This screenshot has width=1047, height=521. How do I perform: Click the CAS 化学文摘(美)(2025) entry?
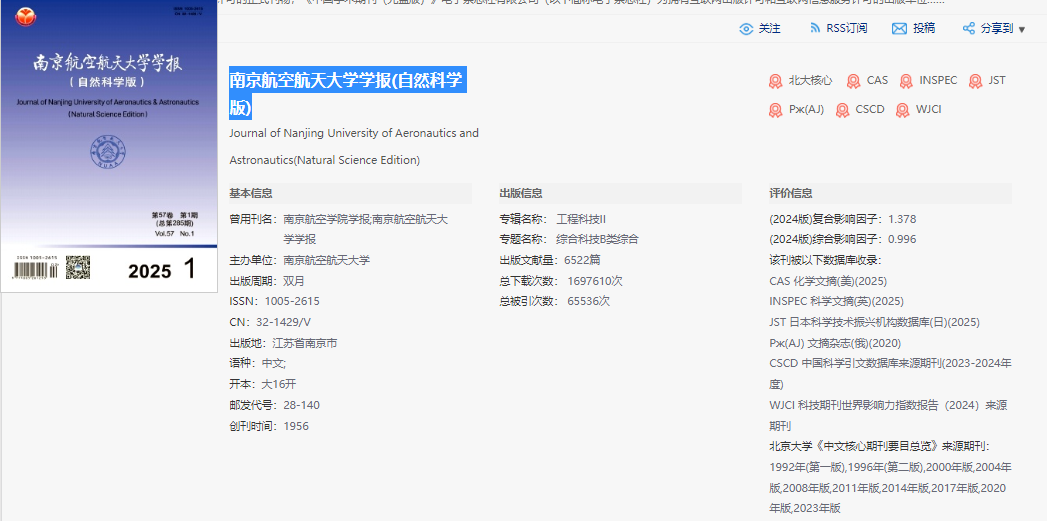click(828, 281)
